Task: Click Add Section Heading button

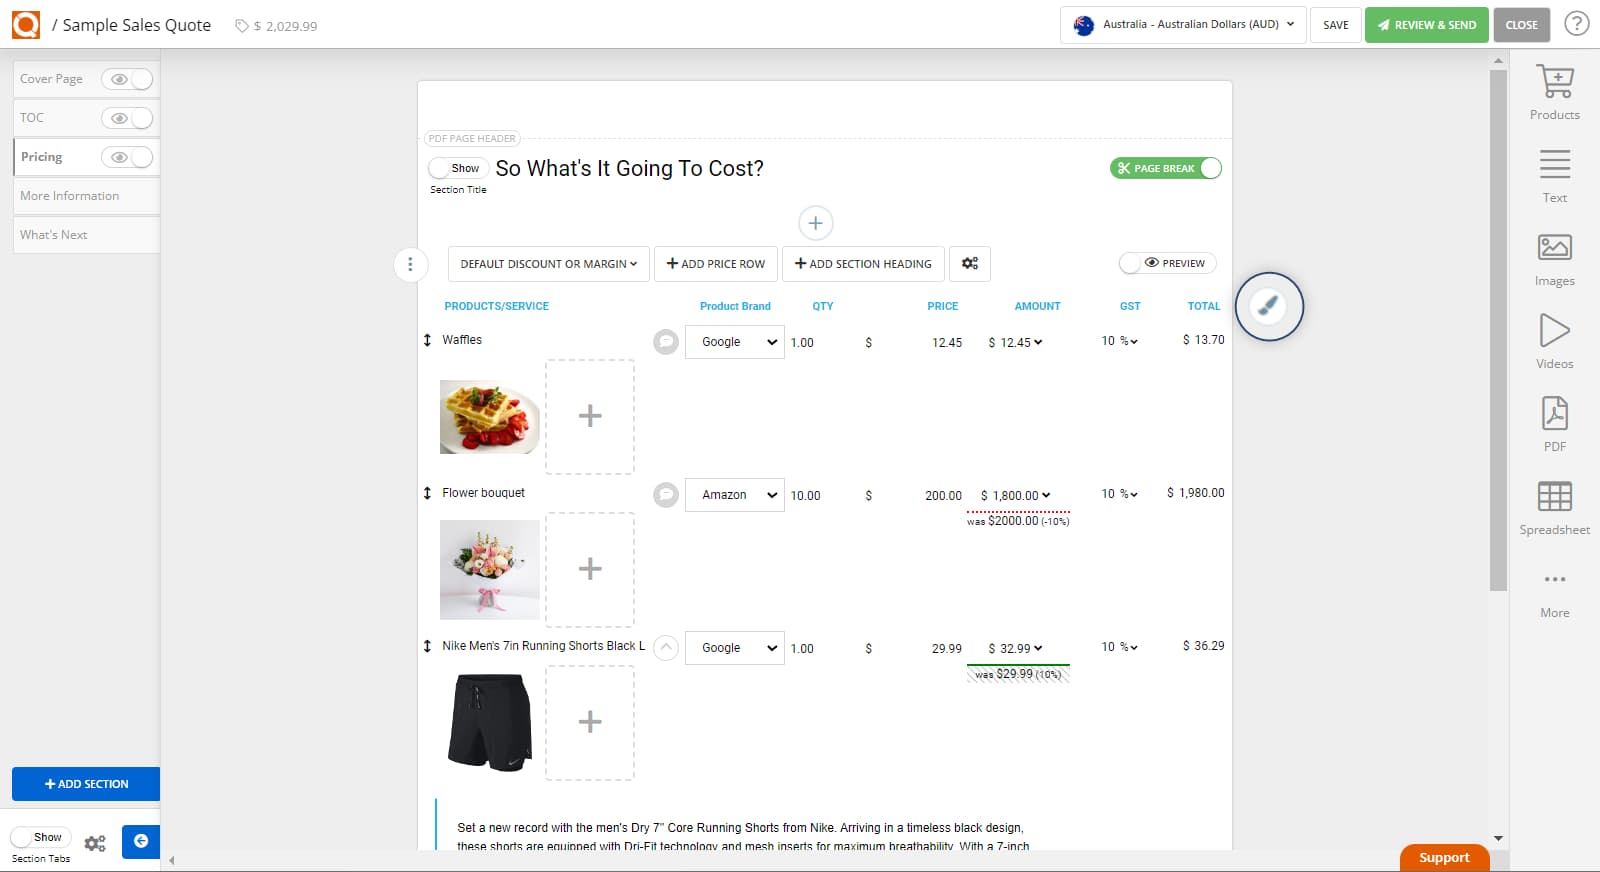Action: (x=863, y=264)
